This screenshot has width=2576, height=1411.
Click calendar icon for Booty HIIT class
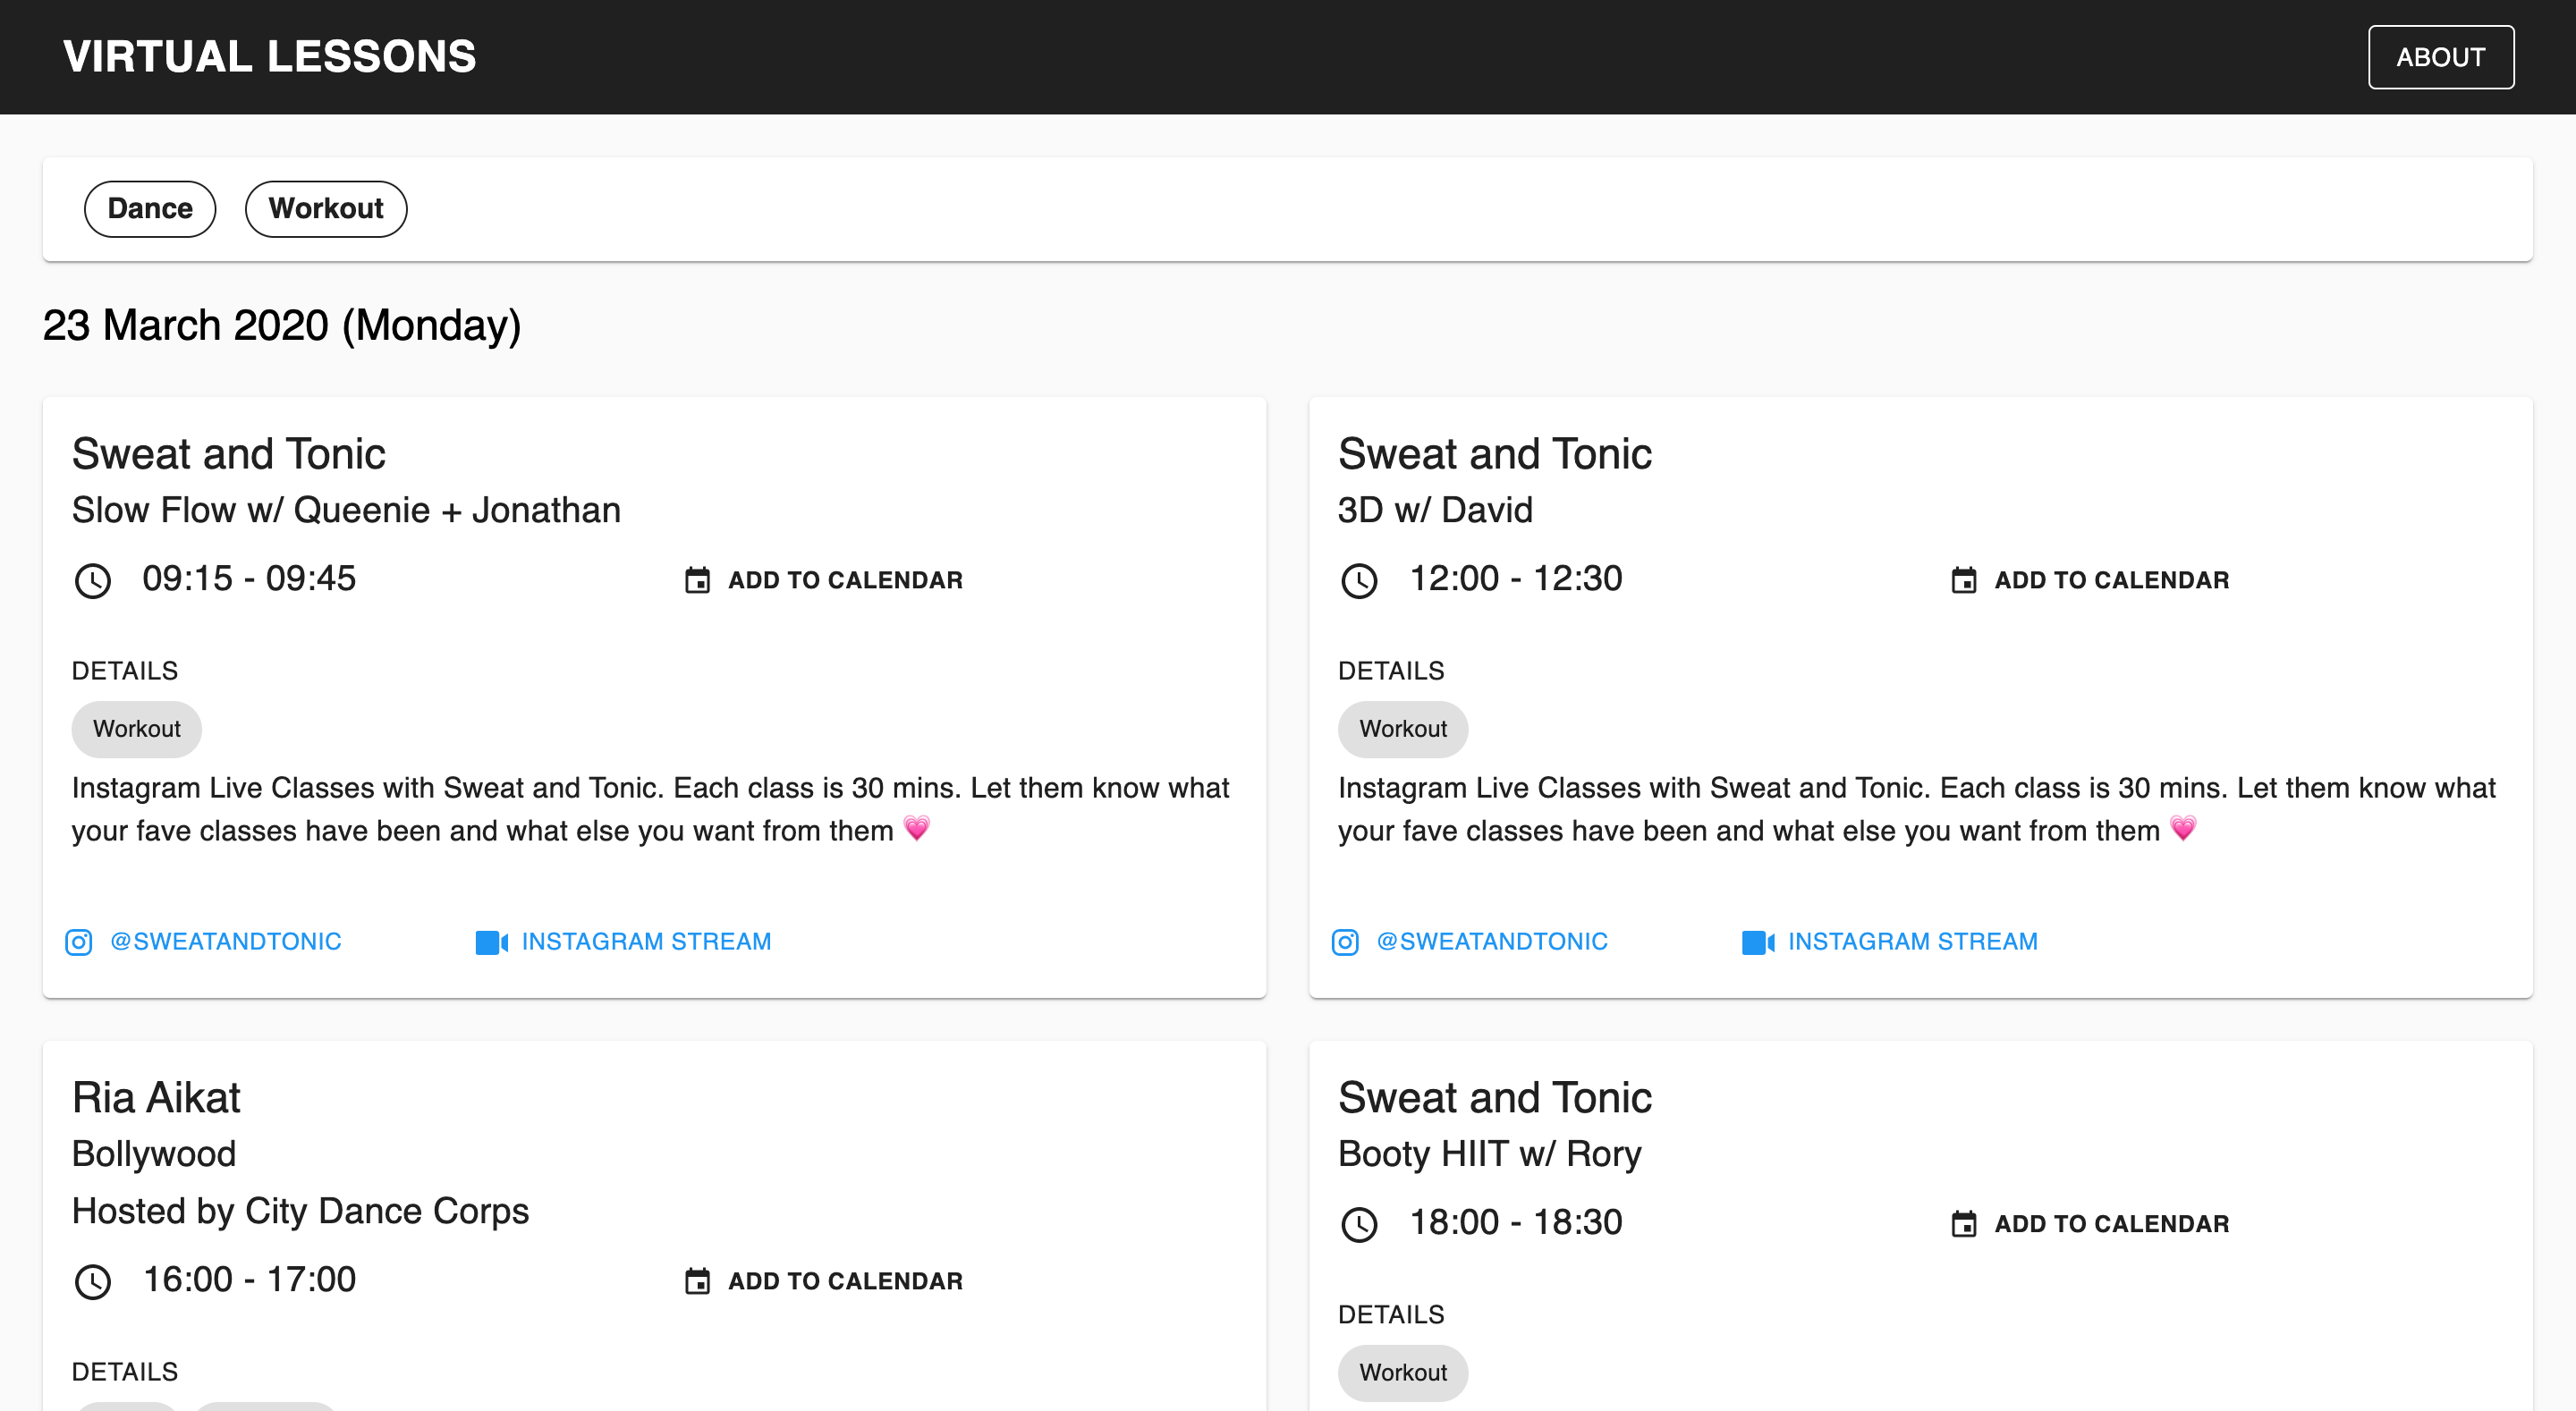(1963, 1224)
